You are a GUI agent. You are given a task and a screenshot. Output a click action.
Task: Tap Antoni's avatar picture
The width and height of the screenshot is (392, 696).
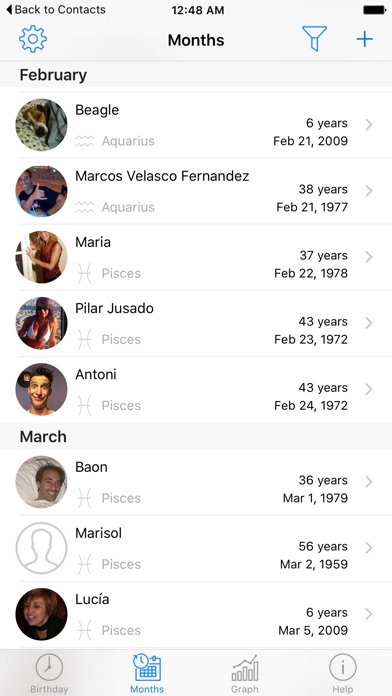(41, 389)
